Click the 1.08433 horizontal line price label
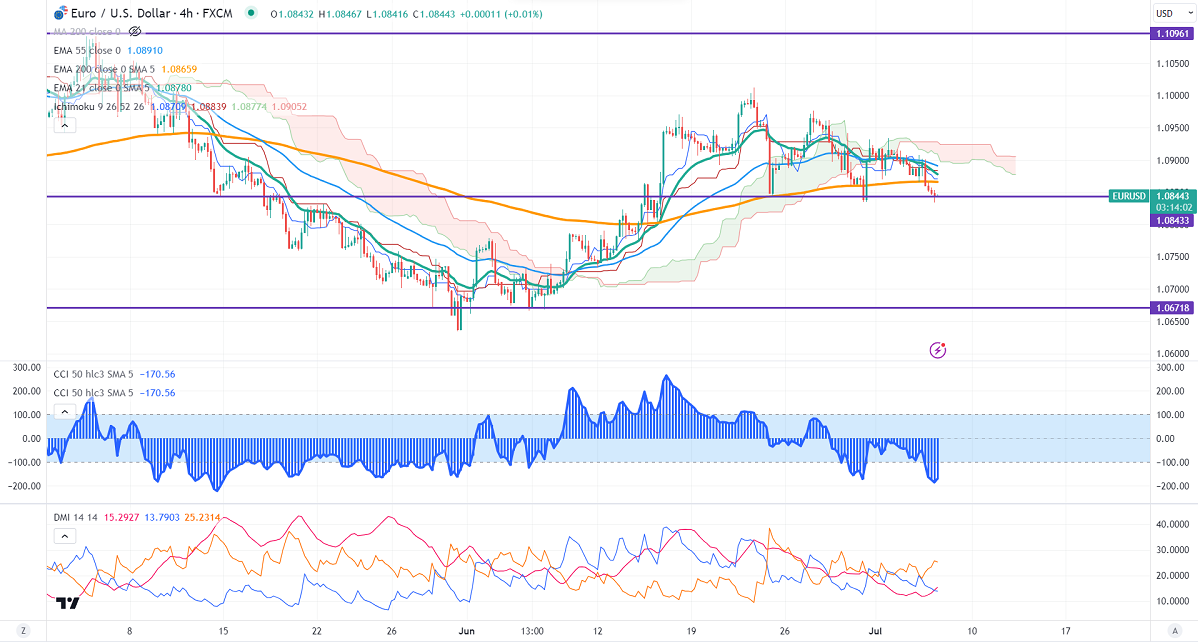Screen dimensions: 1198x642 pyautogui.click(x=1172, y=220)
